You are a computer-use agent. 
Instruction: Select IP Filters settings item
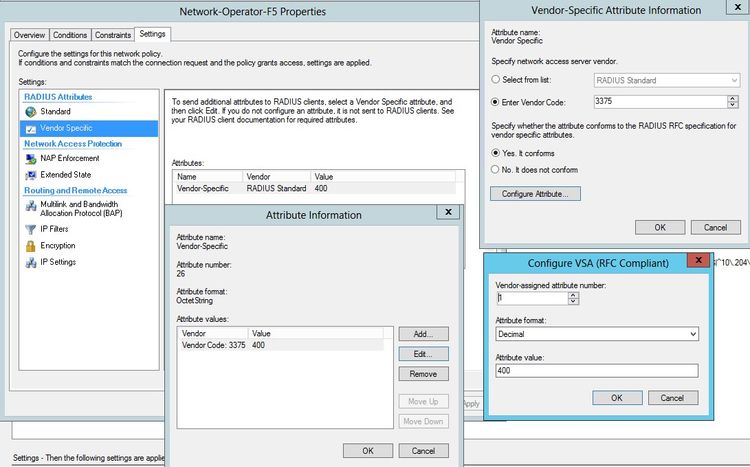click(54, 229)
